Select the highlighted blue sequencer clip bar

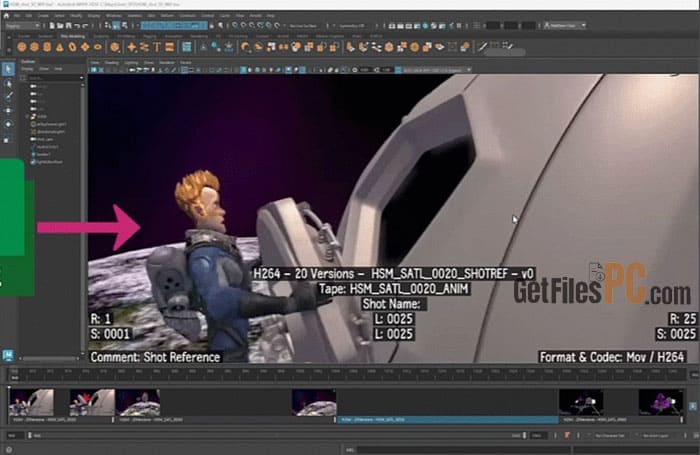pyautogui.click(x=447, y=420)
